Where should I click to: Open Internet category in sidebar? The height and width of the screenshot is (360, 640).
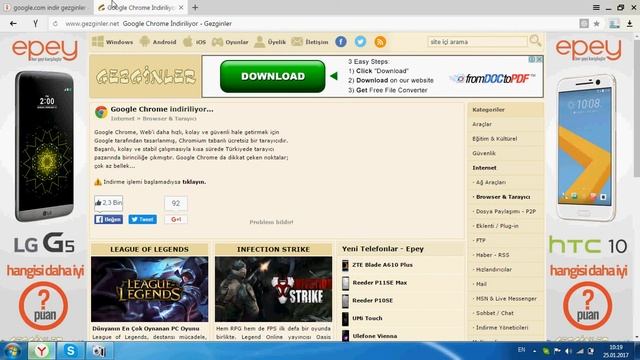(x=484, y=168)
